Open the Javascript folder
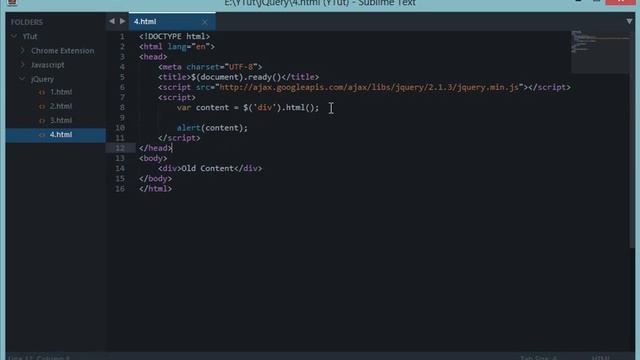 (x=48, y=65)
